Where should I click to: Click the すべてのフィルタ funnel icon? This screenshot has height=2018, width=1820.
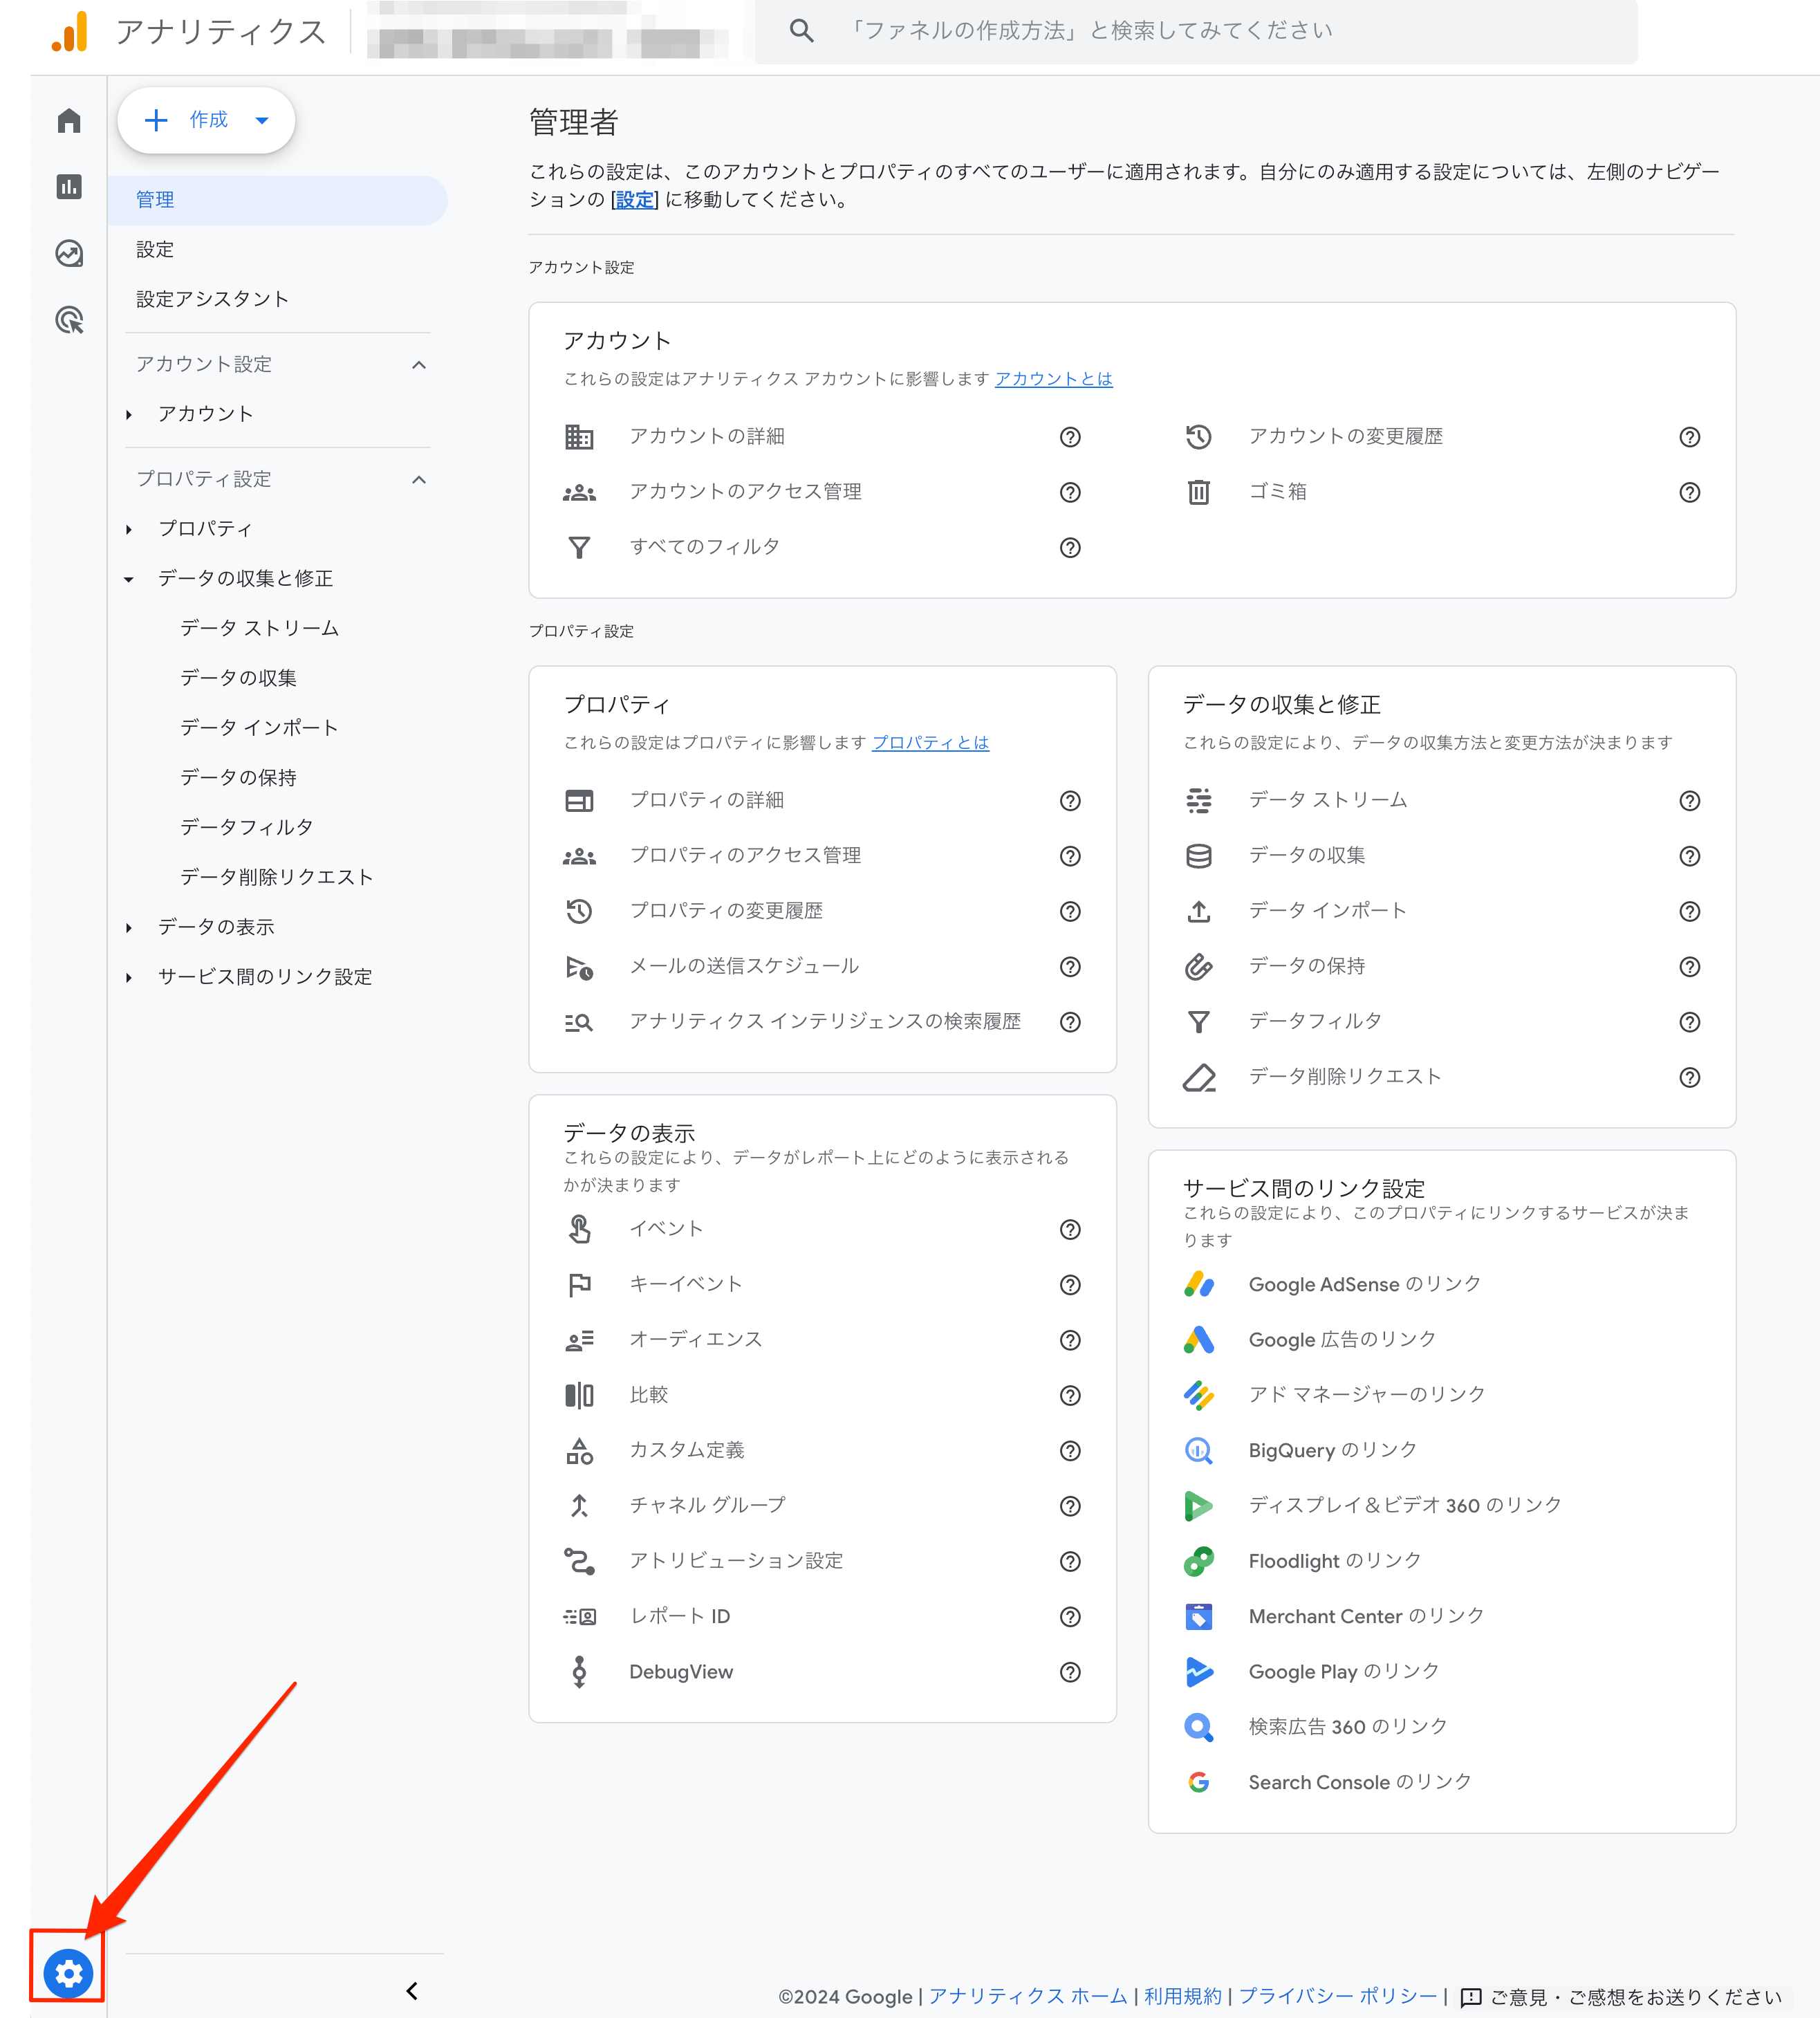579,547
